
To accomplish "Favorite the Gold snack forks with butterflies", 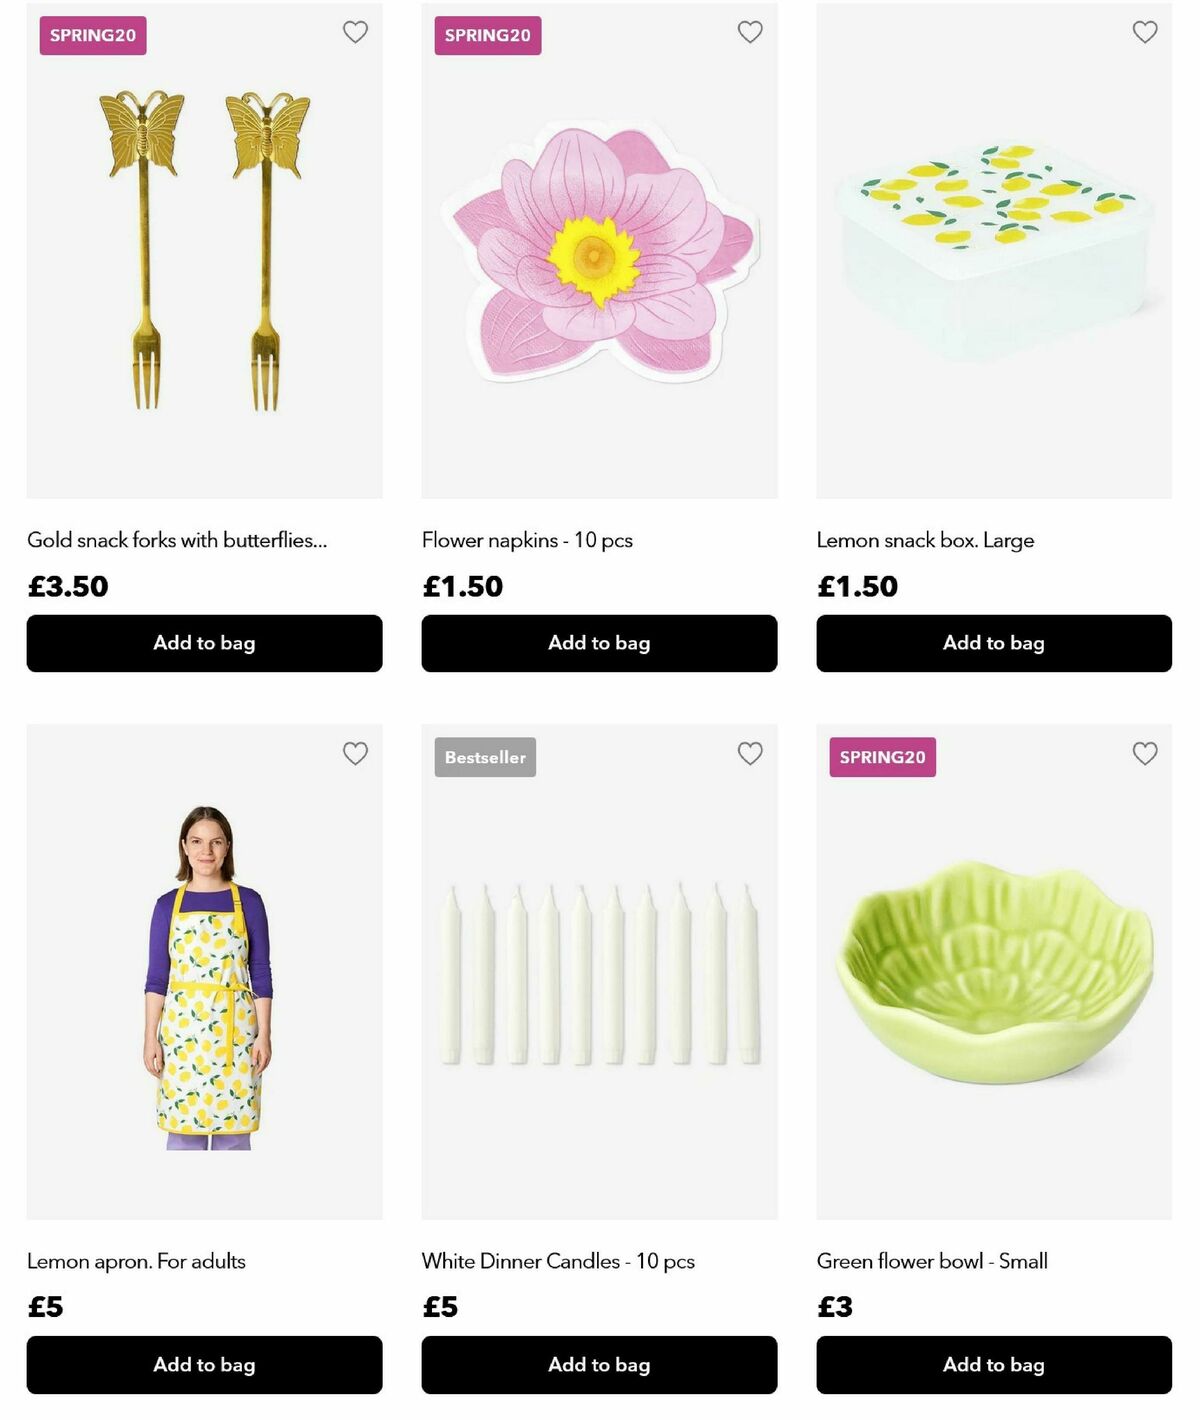I will 355,32.
